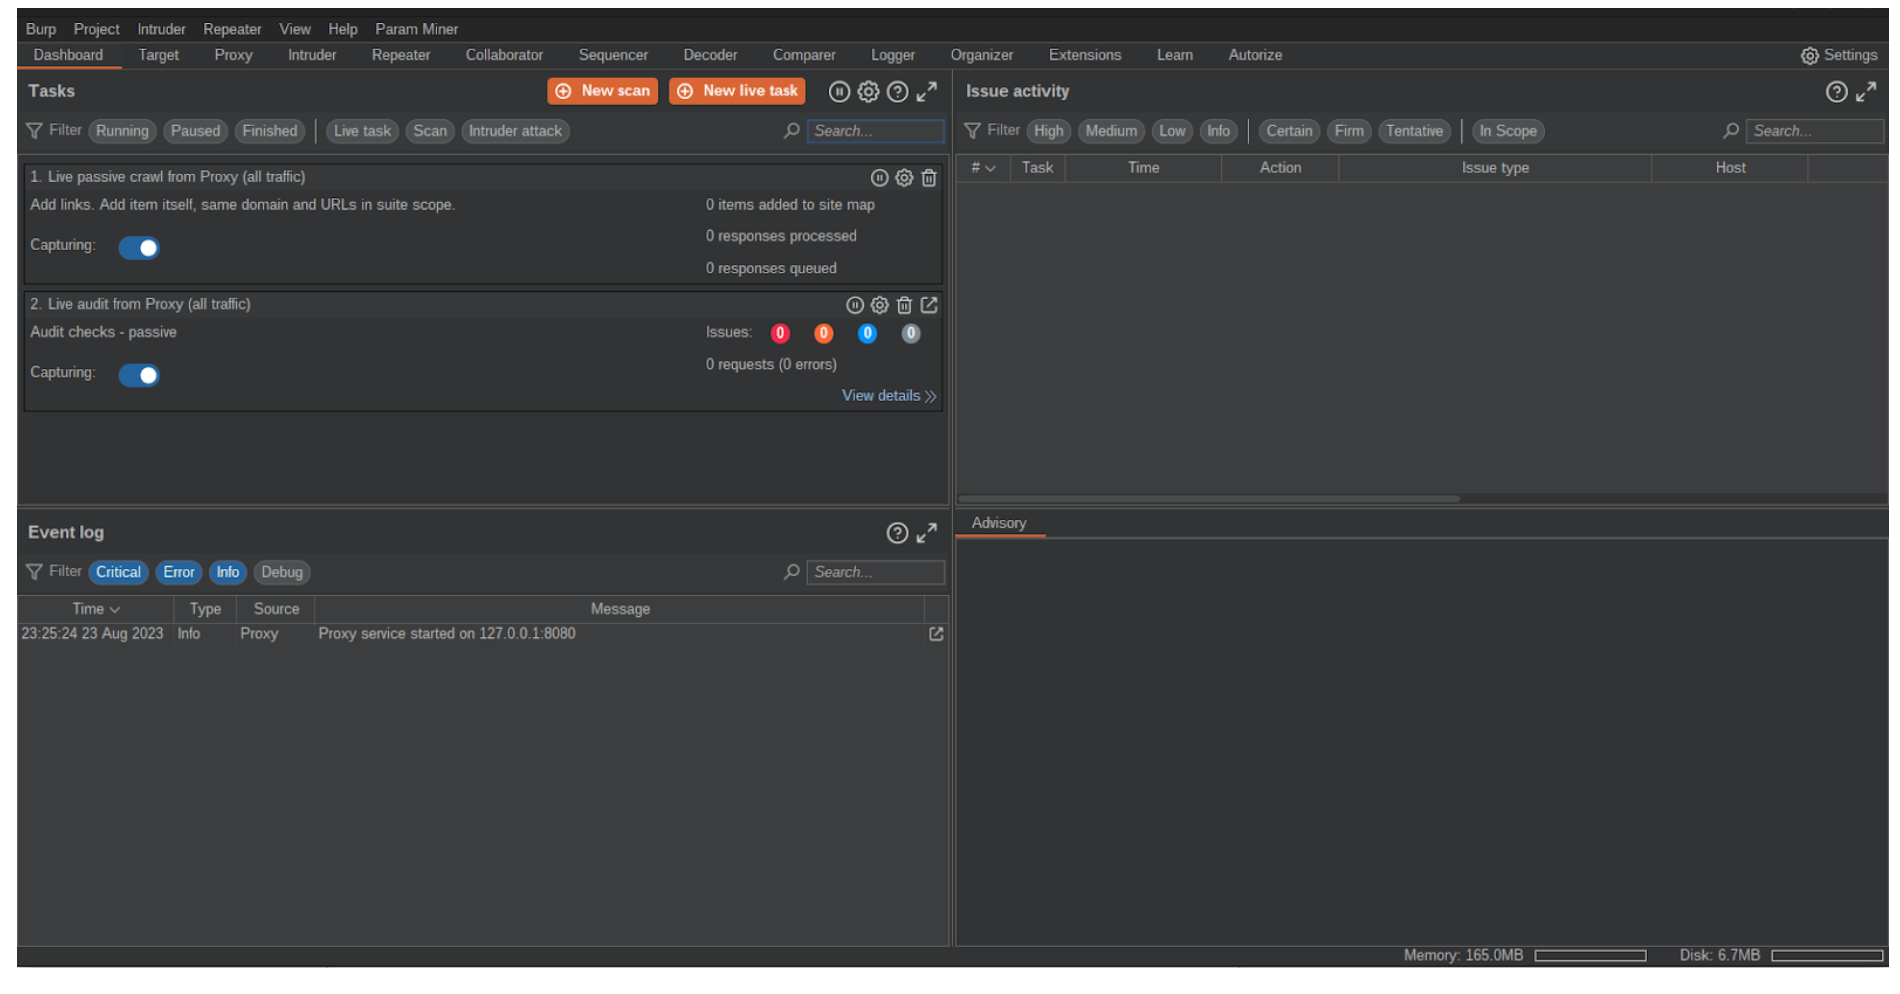
Task: Focus the Tasks search field
Action: point(875,131)
